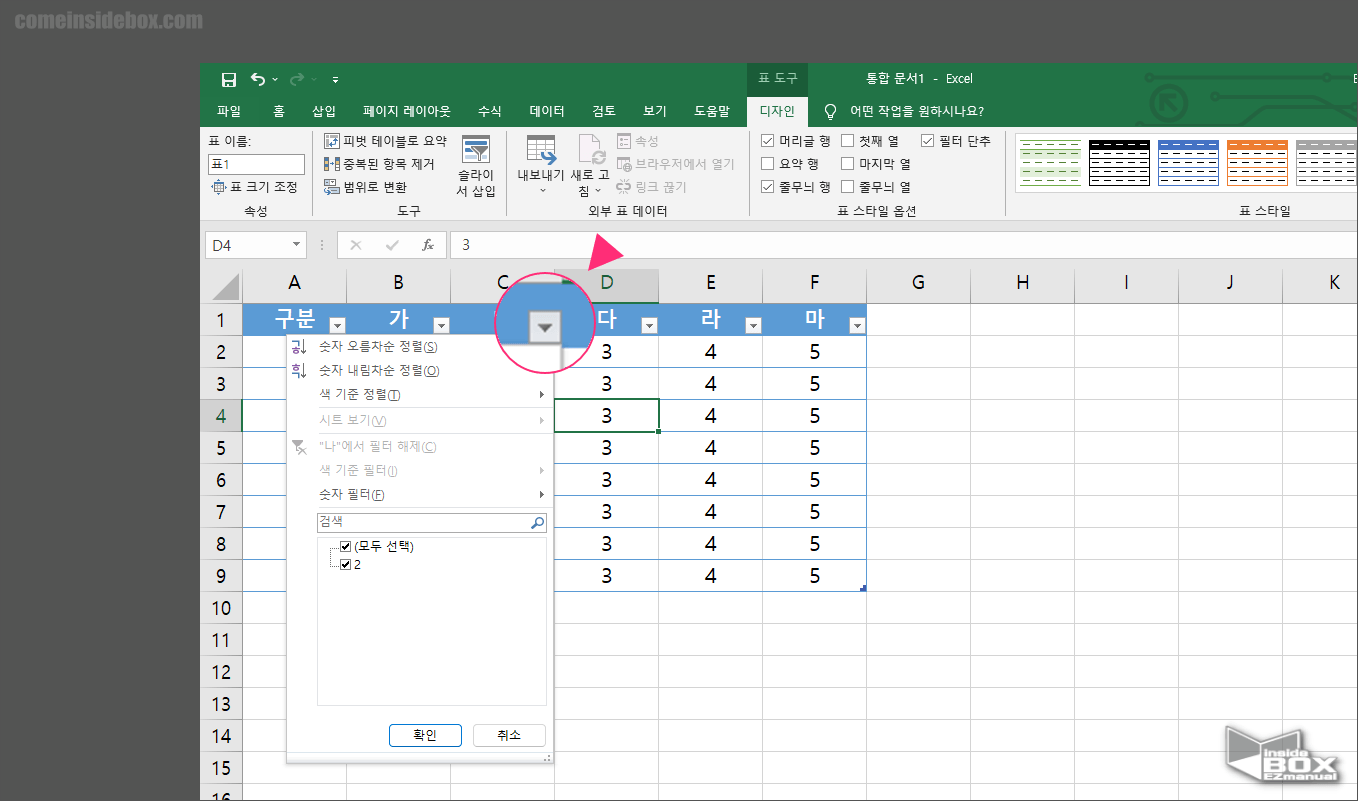
Task: Switch to the 수식 ribbon tab
Action: pos(490,111)
